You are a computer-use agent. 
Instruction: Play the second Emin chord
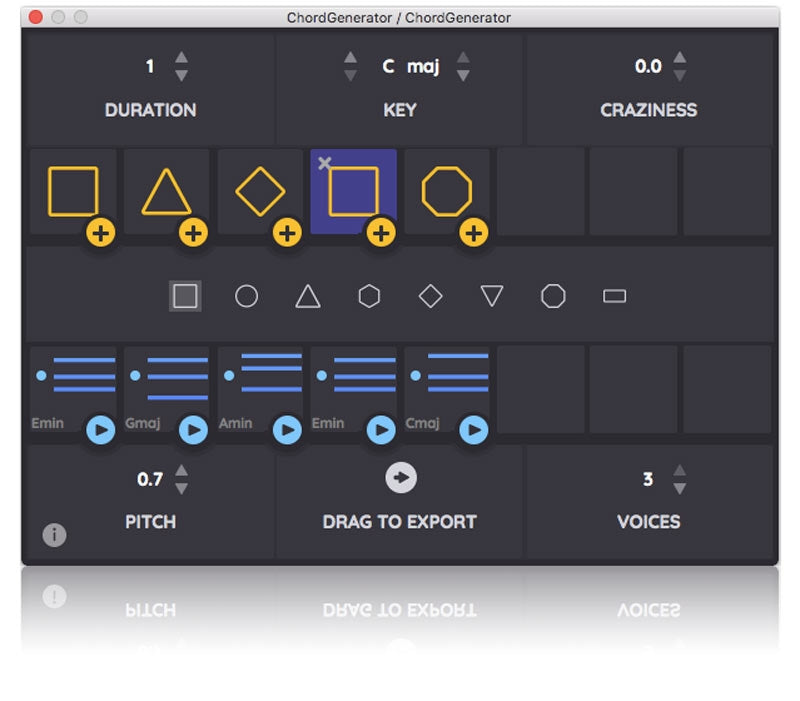click(381, 430)
